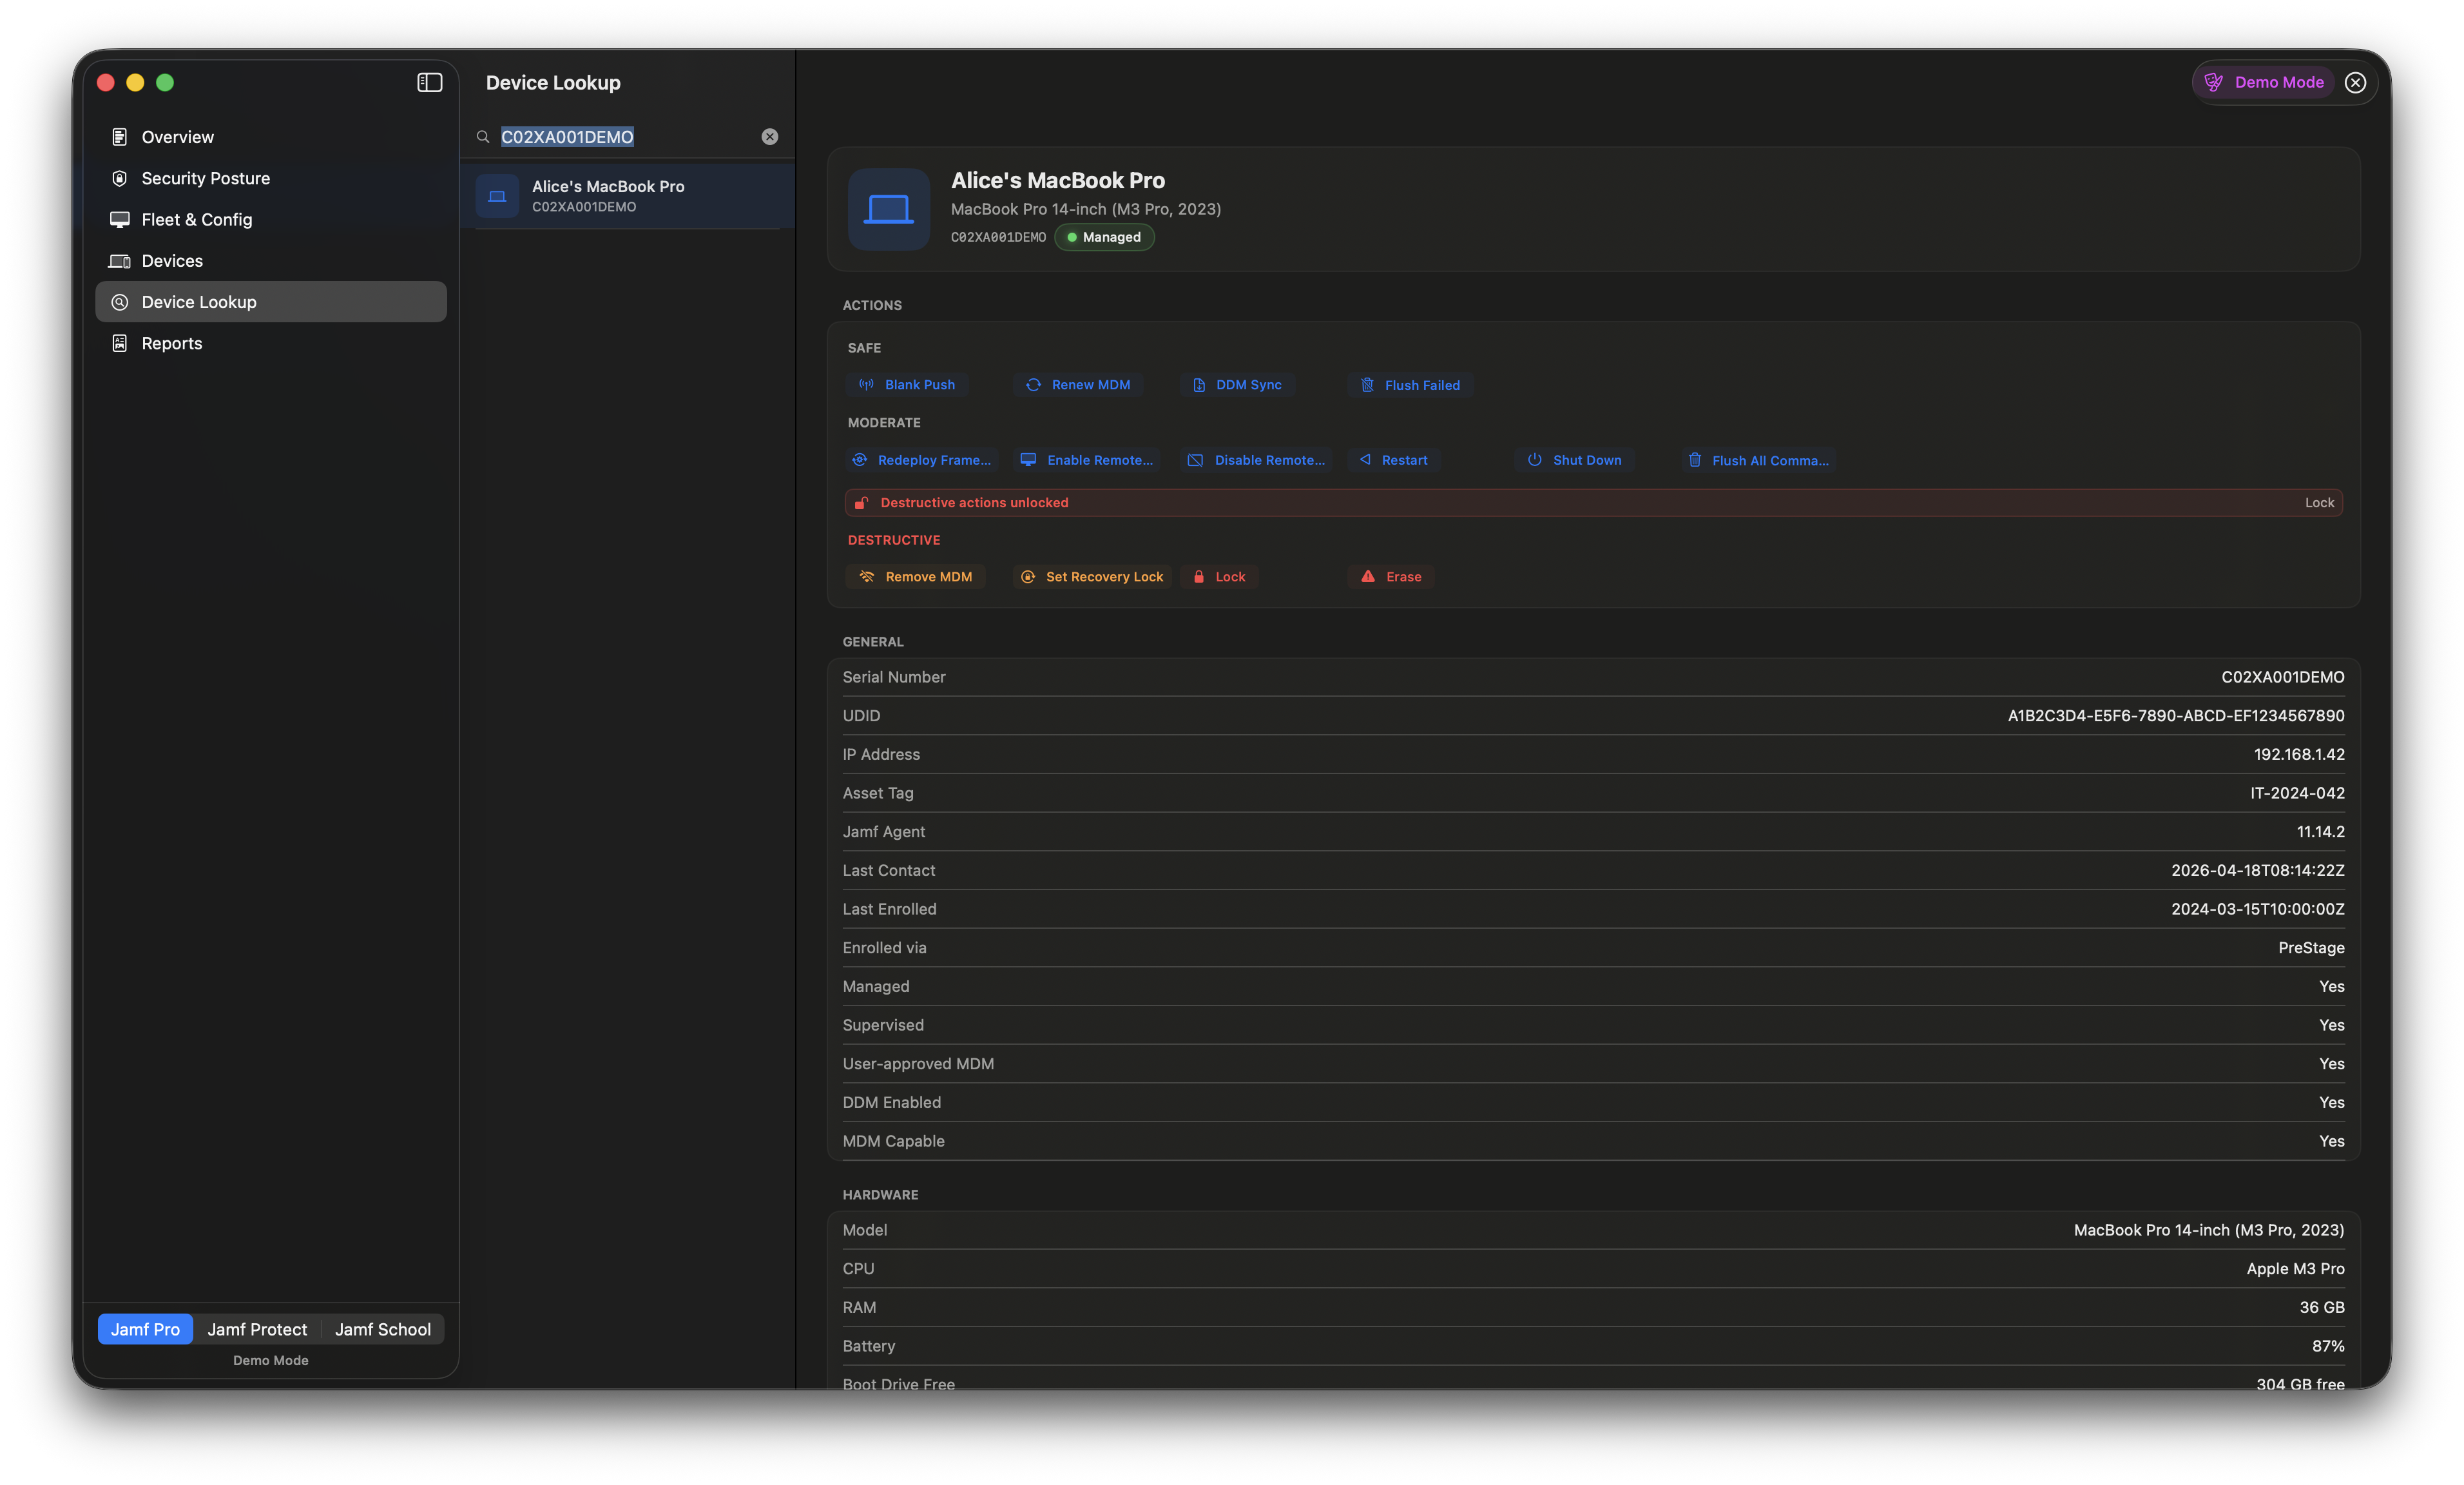
Task: Click the large laptop device icon
Action: tap(888, 209)
